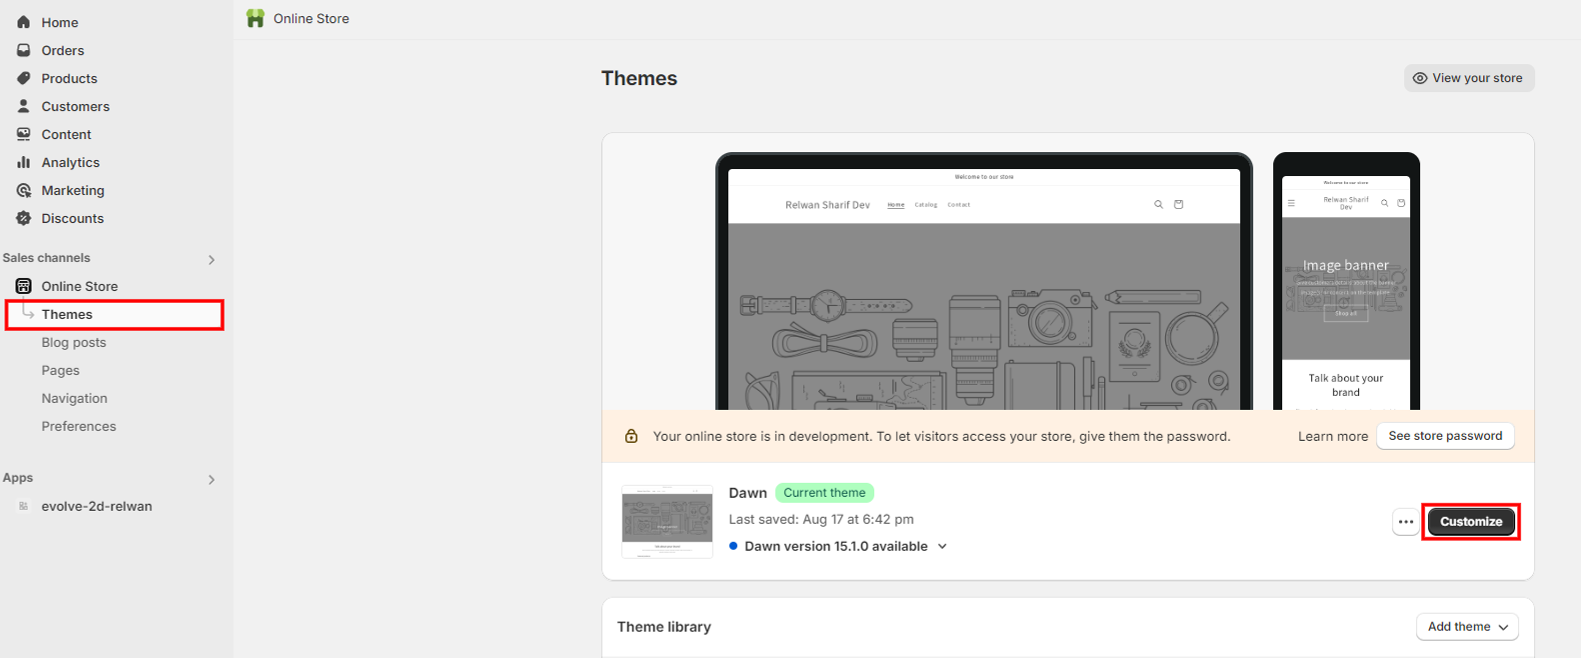
Task: Open Blog posts in the sidebar
Action: 73,342
